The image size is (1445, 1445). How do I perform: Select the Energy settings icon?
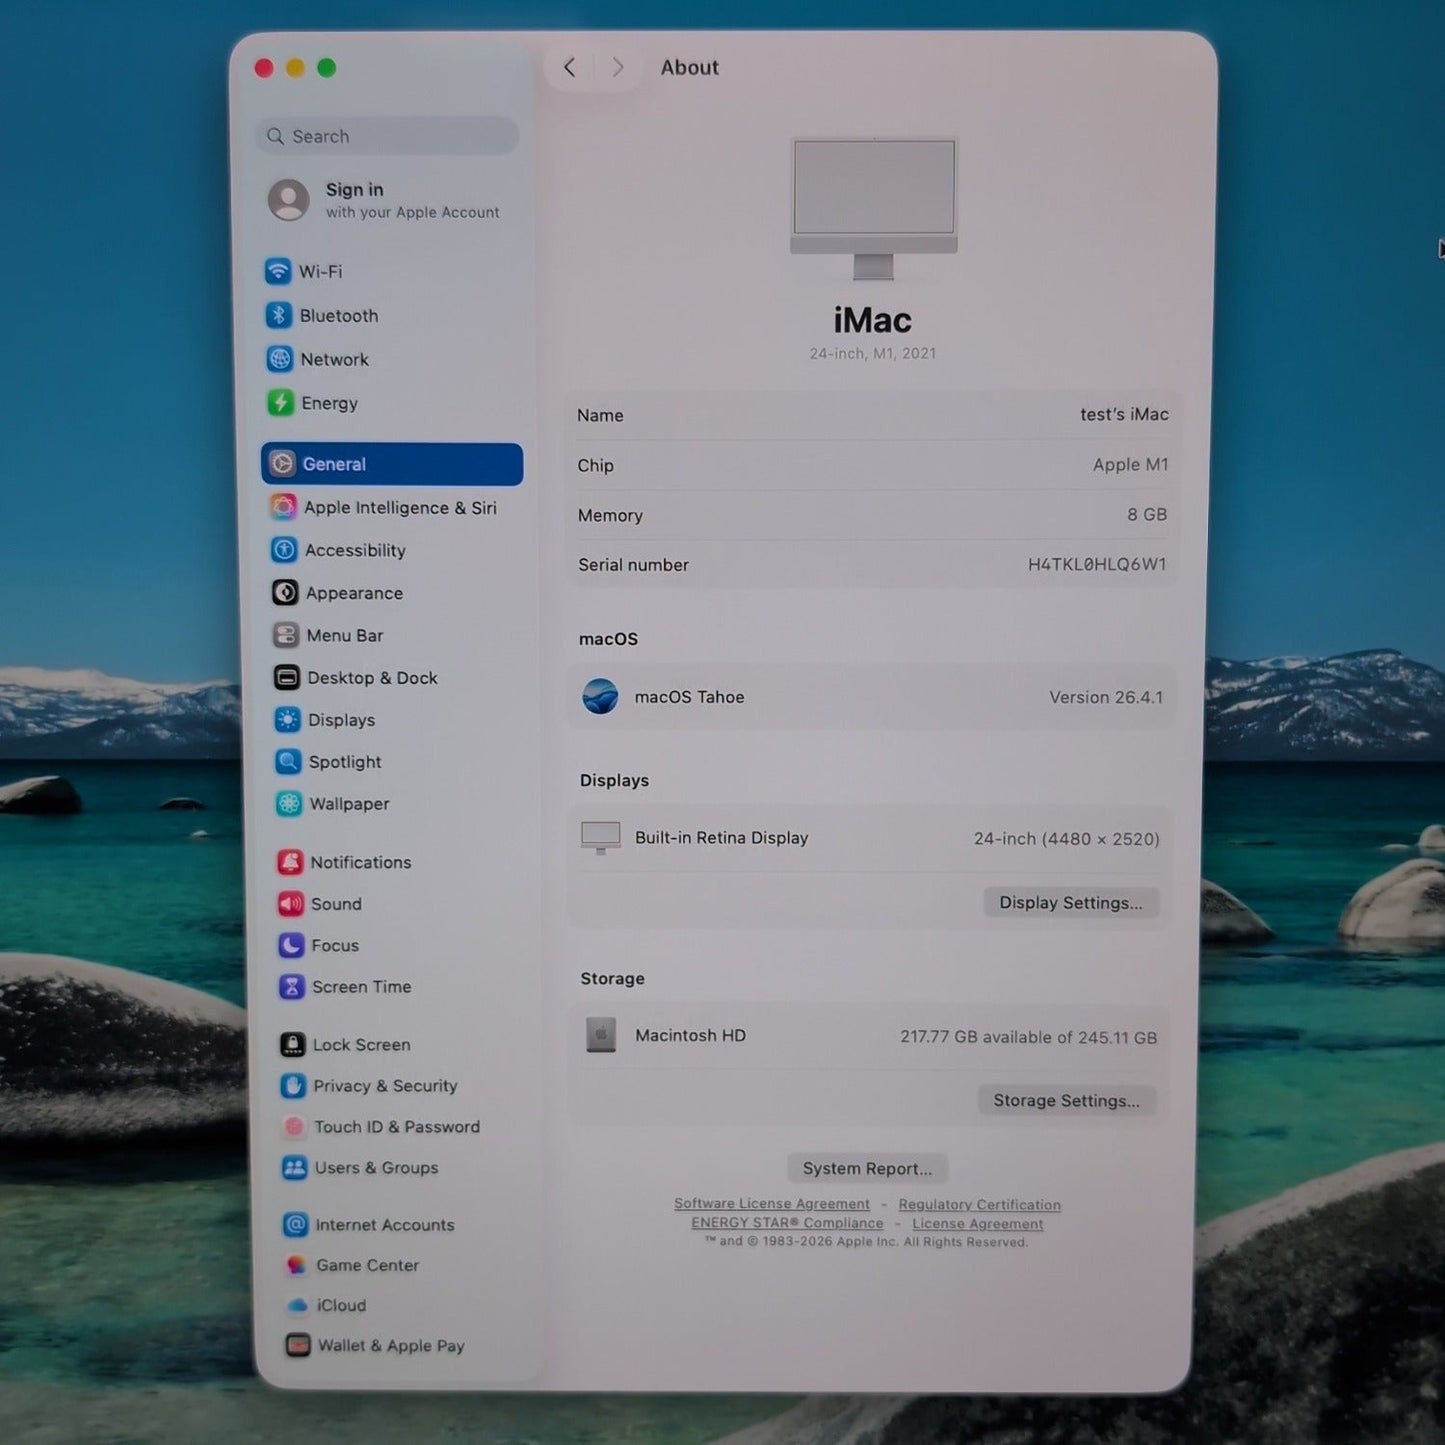pos(281,403)
